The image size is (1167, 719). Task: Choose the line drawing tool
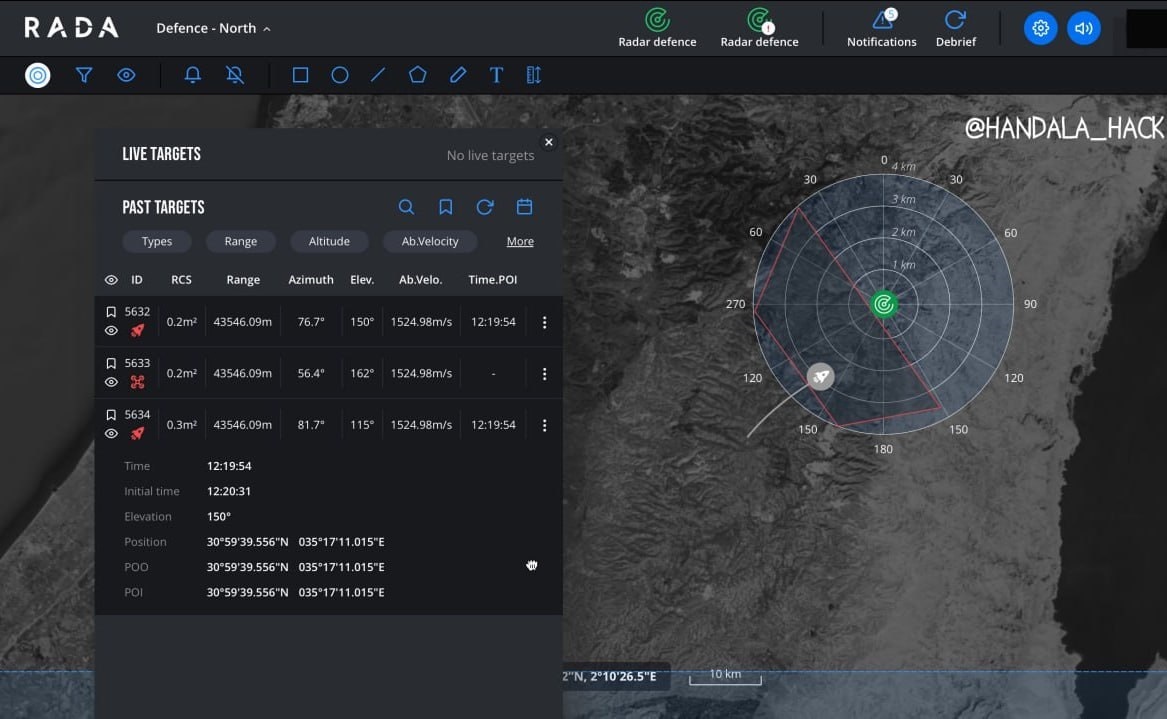378,75
